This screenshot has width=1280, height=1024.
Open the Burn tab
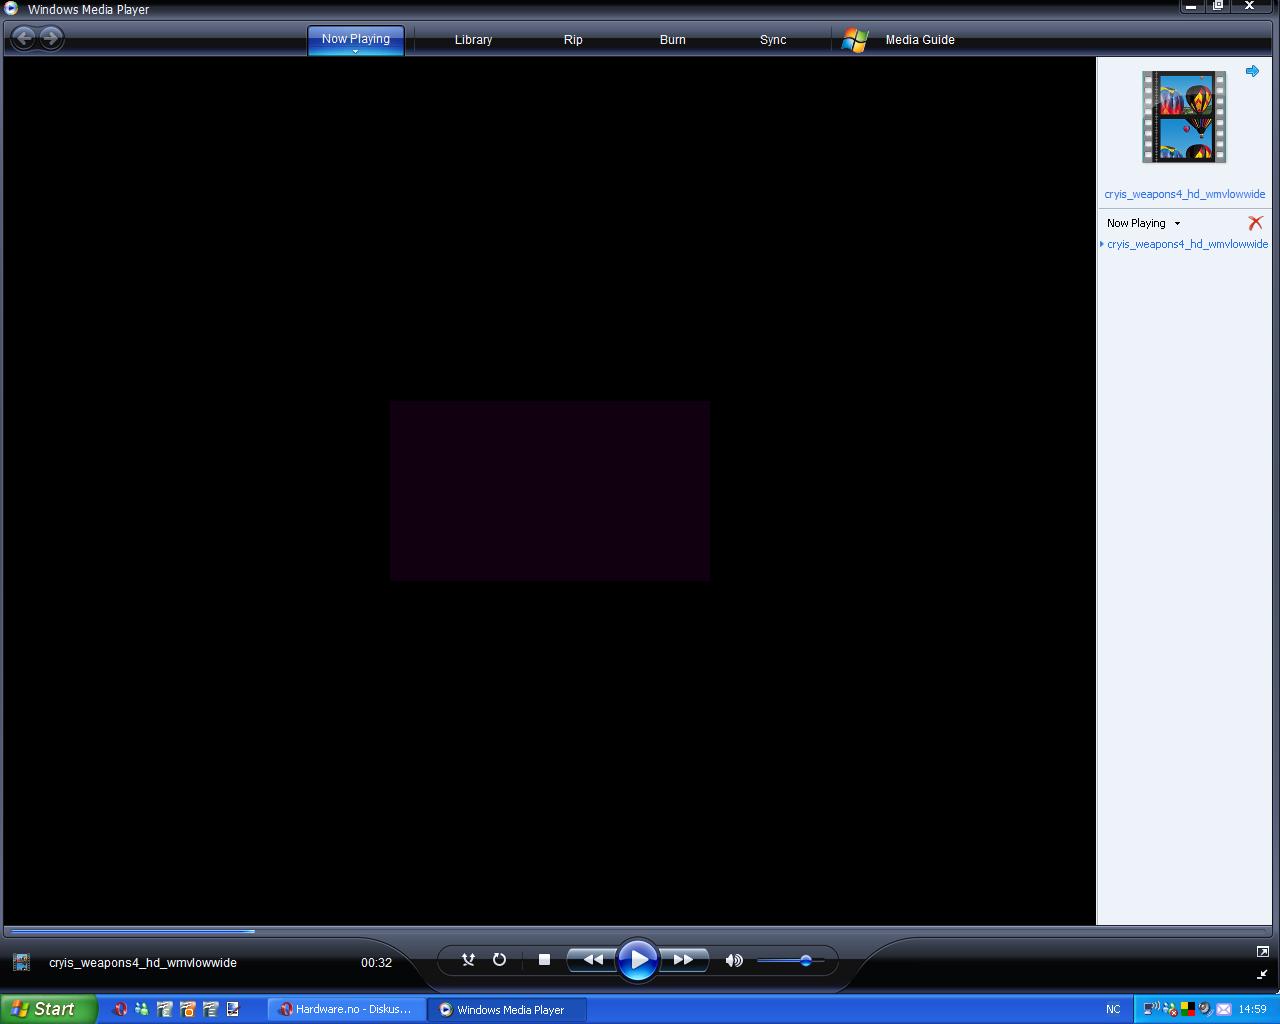(673, 40)
